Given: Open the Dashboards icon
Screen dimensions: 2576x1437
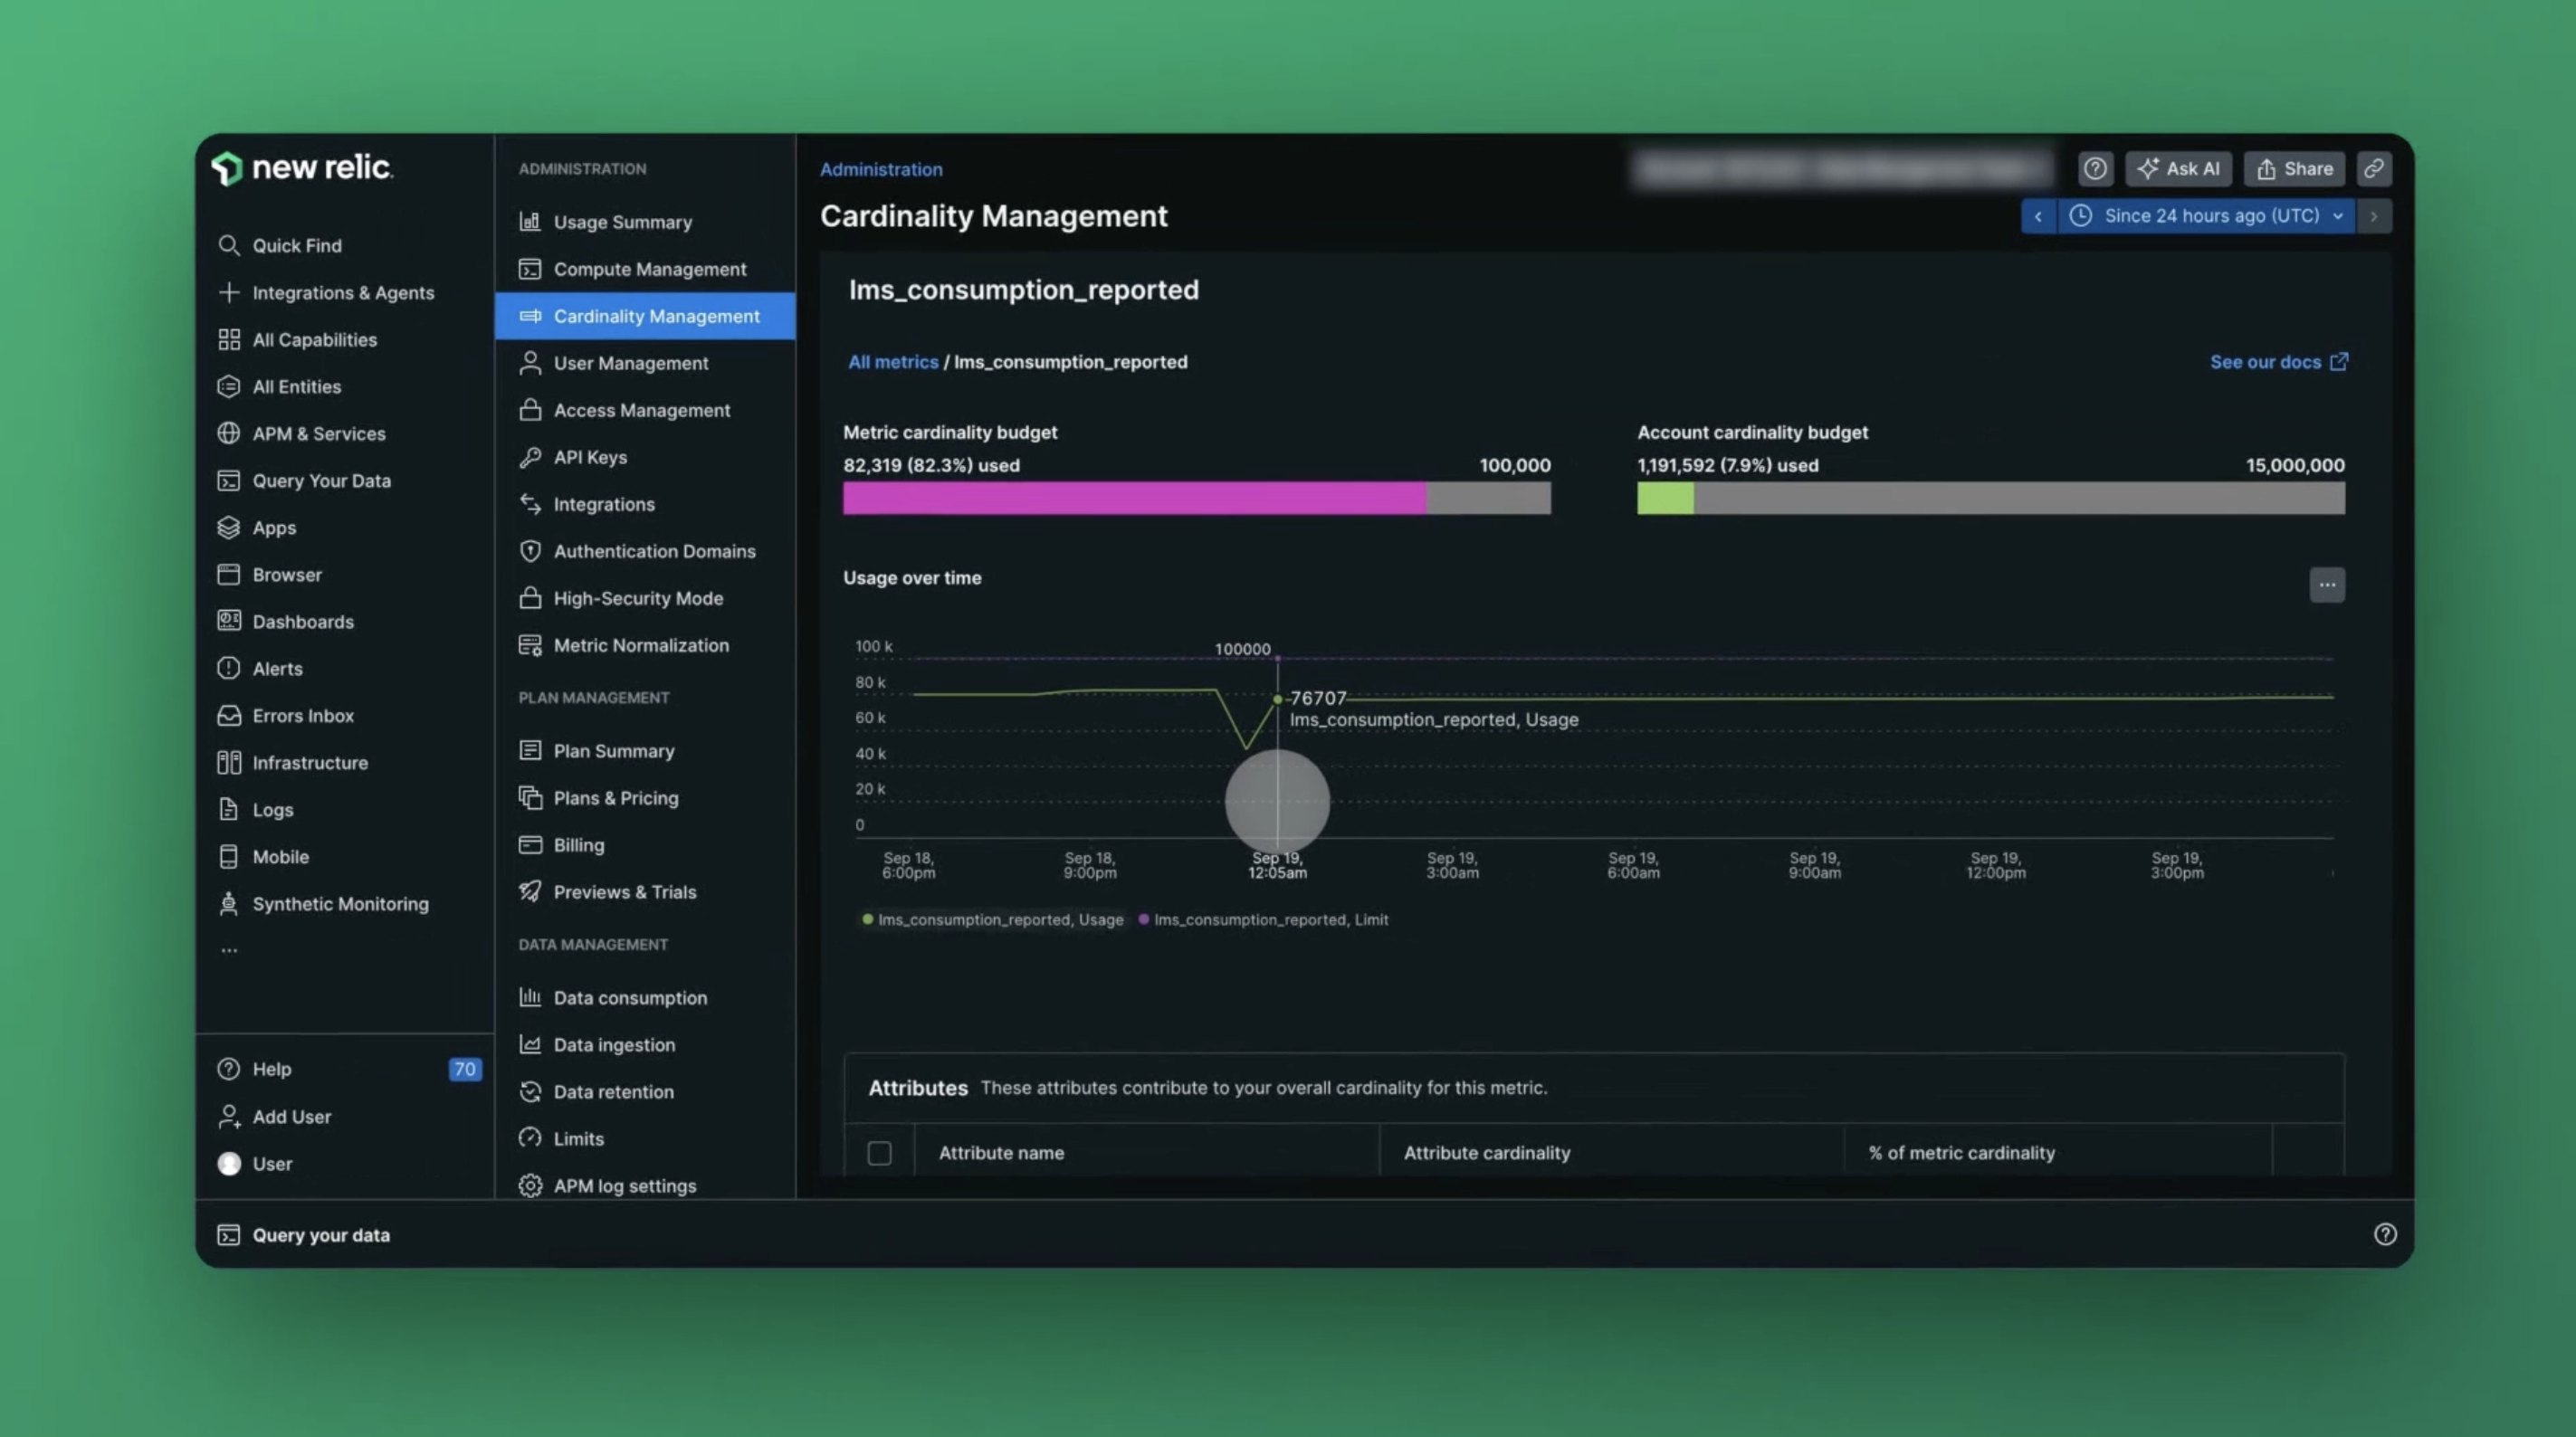Looking at the screenshot, I should 229,621.
